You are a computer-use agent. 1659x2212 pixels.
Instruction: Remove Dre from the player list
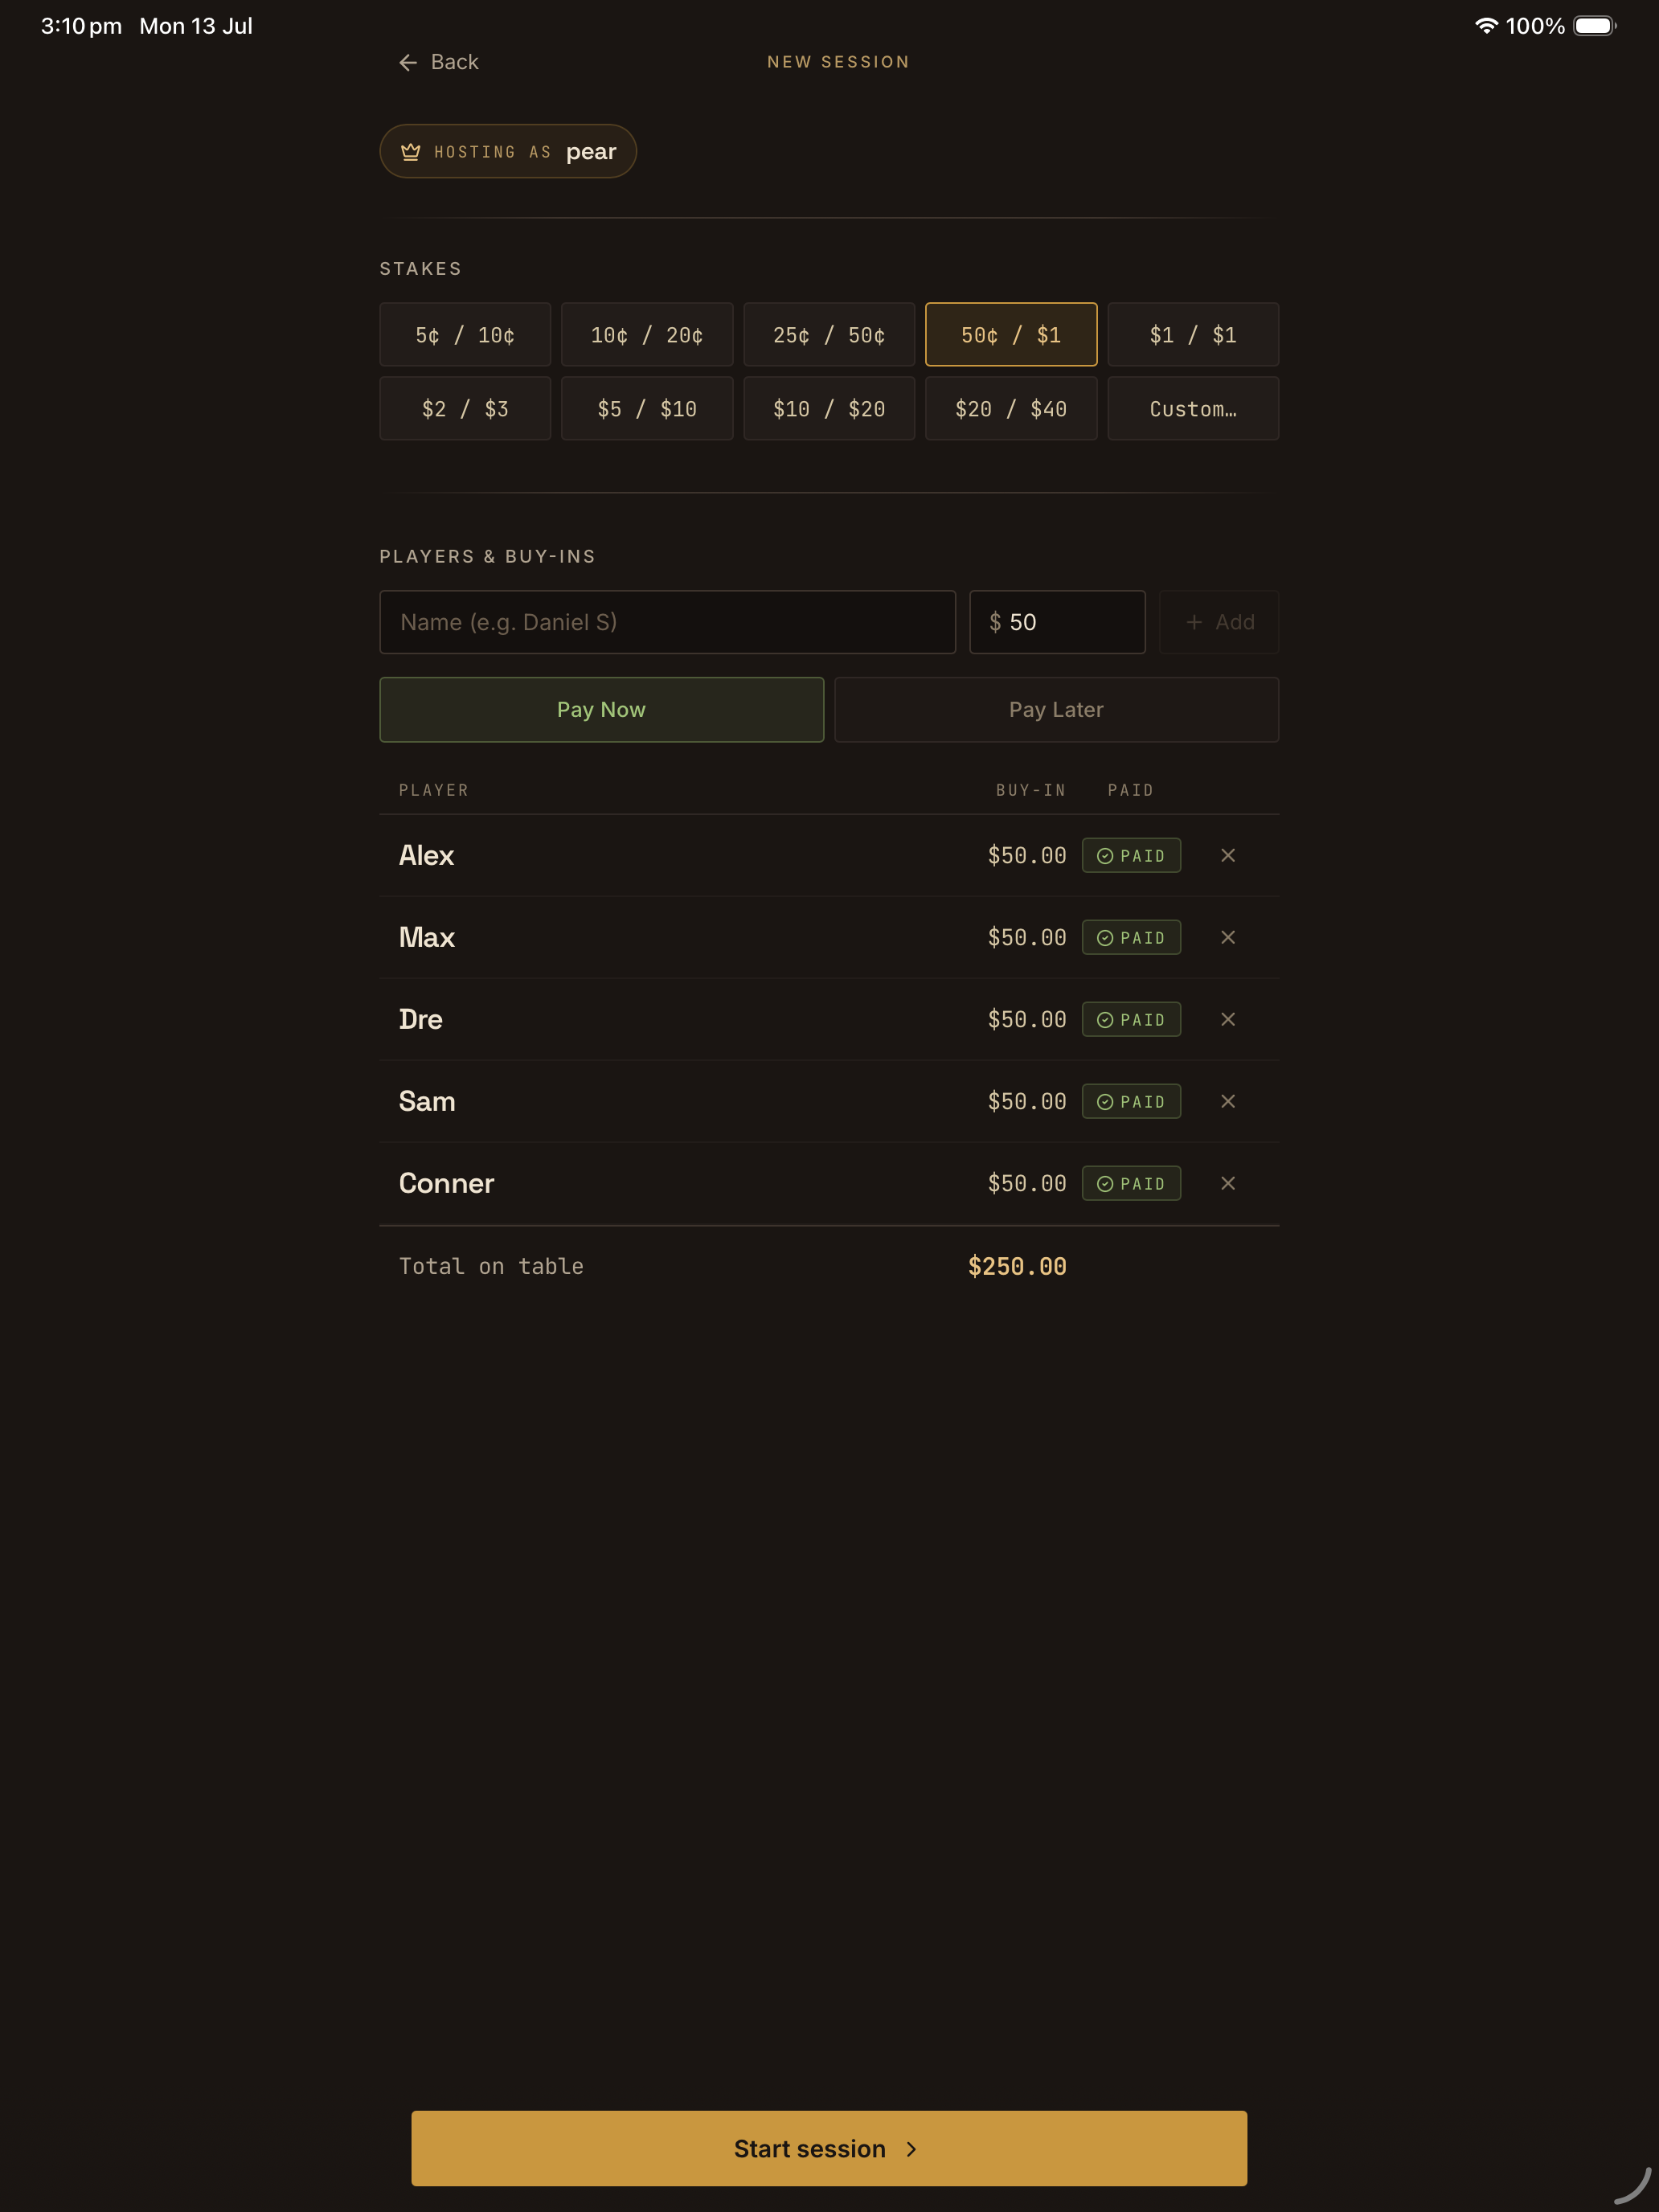coord(1228,1020)
